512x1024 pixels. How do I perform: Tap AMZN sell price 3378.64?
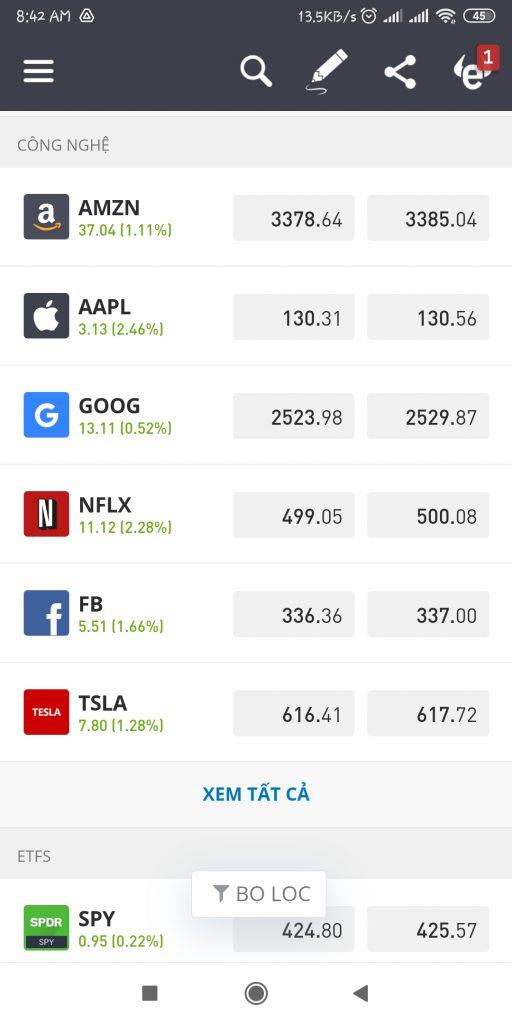click(x=294, y=218)
